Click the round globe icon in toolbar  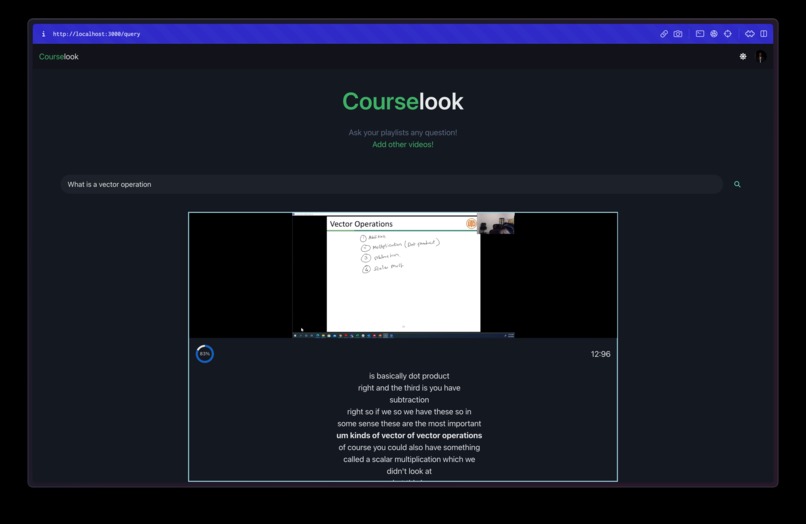tap(713, 34)
